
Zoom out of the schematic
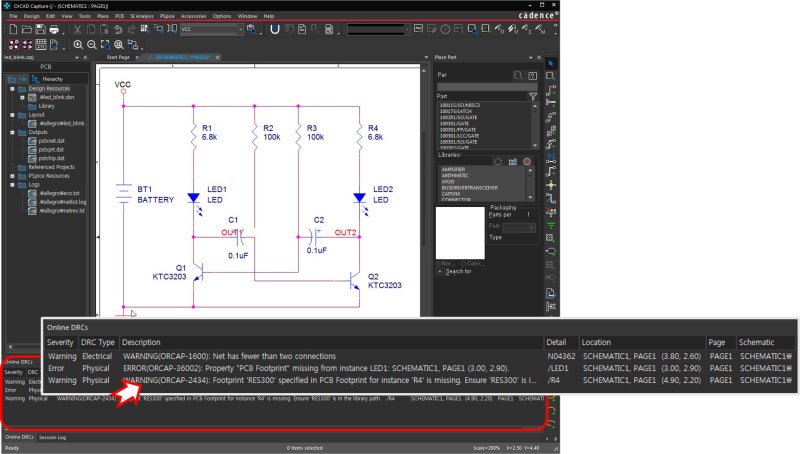click(x=92, y=45)
